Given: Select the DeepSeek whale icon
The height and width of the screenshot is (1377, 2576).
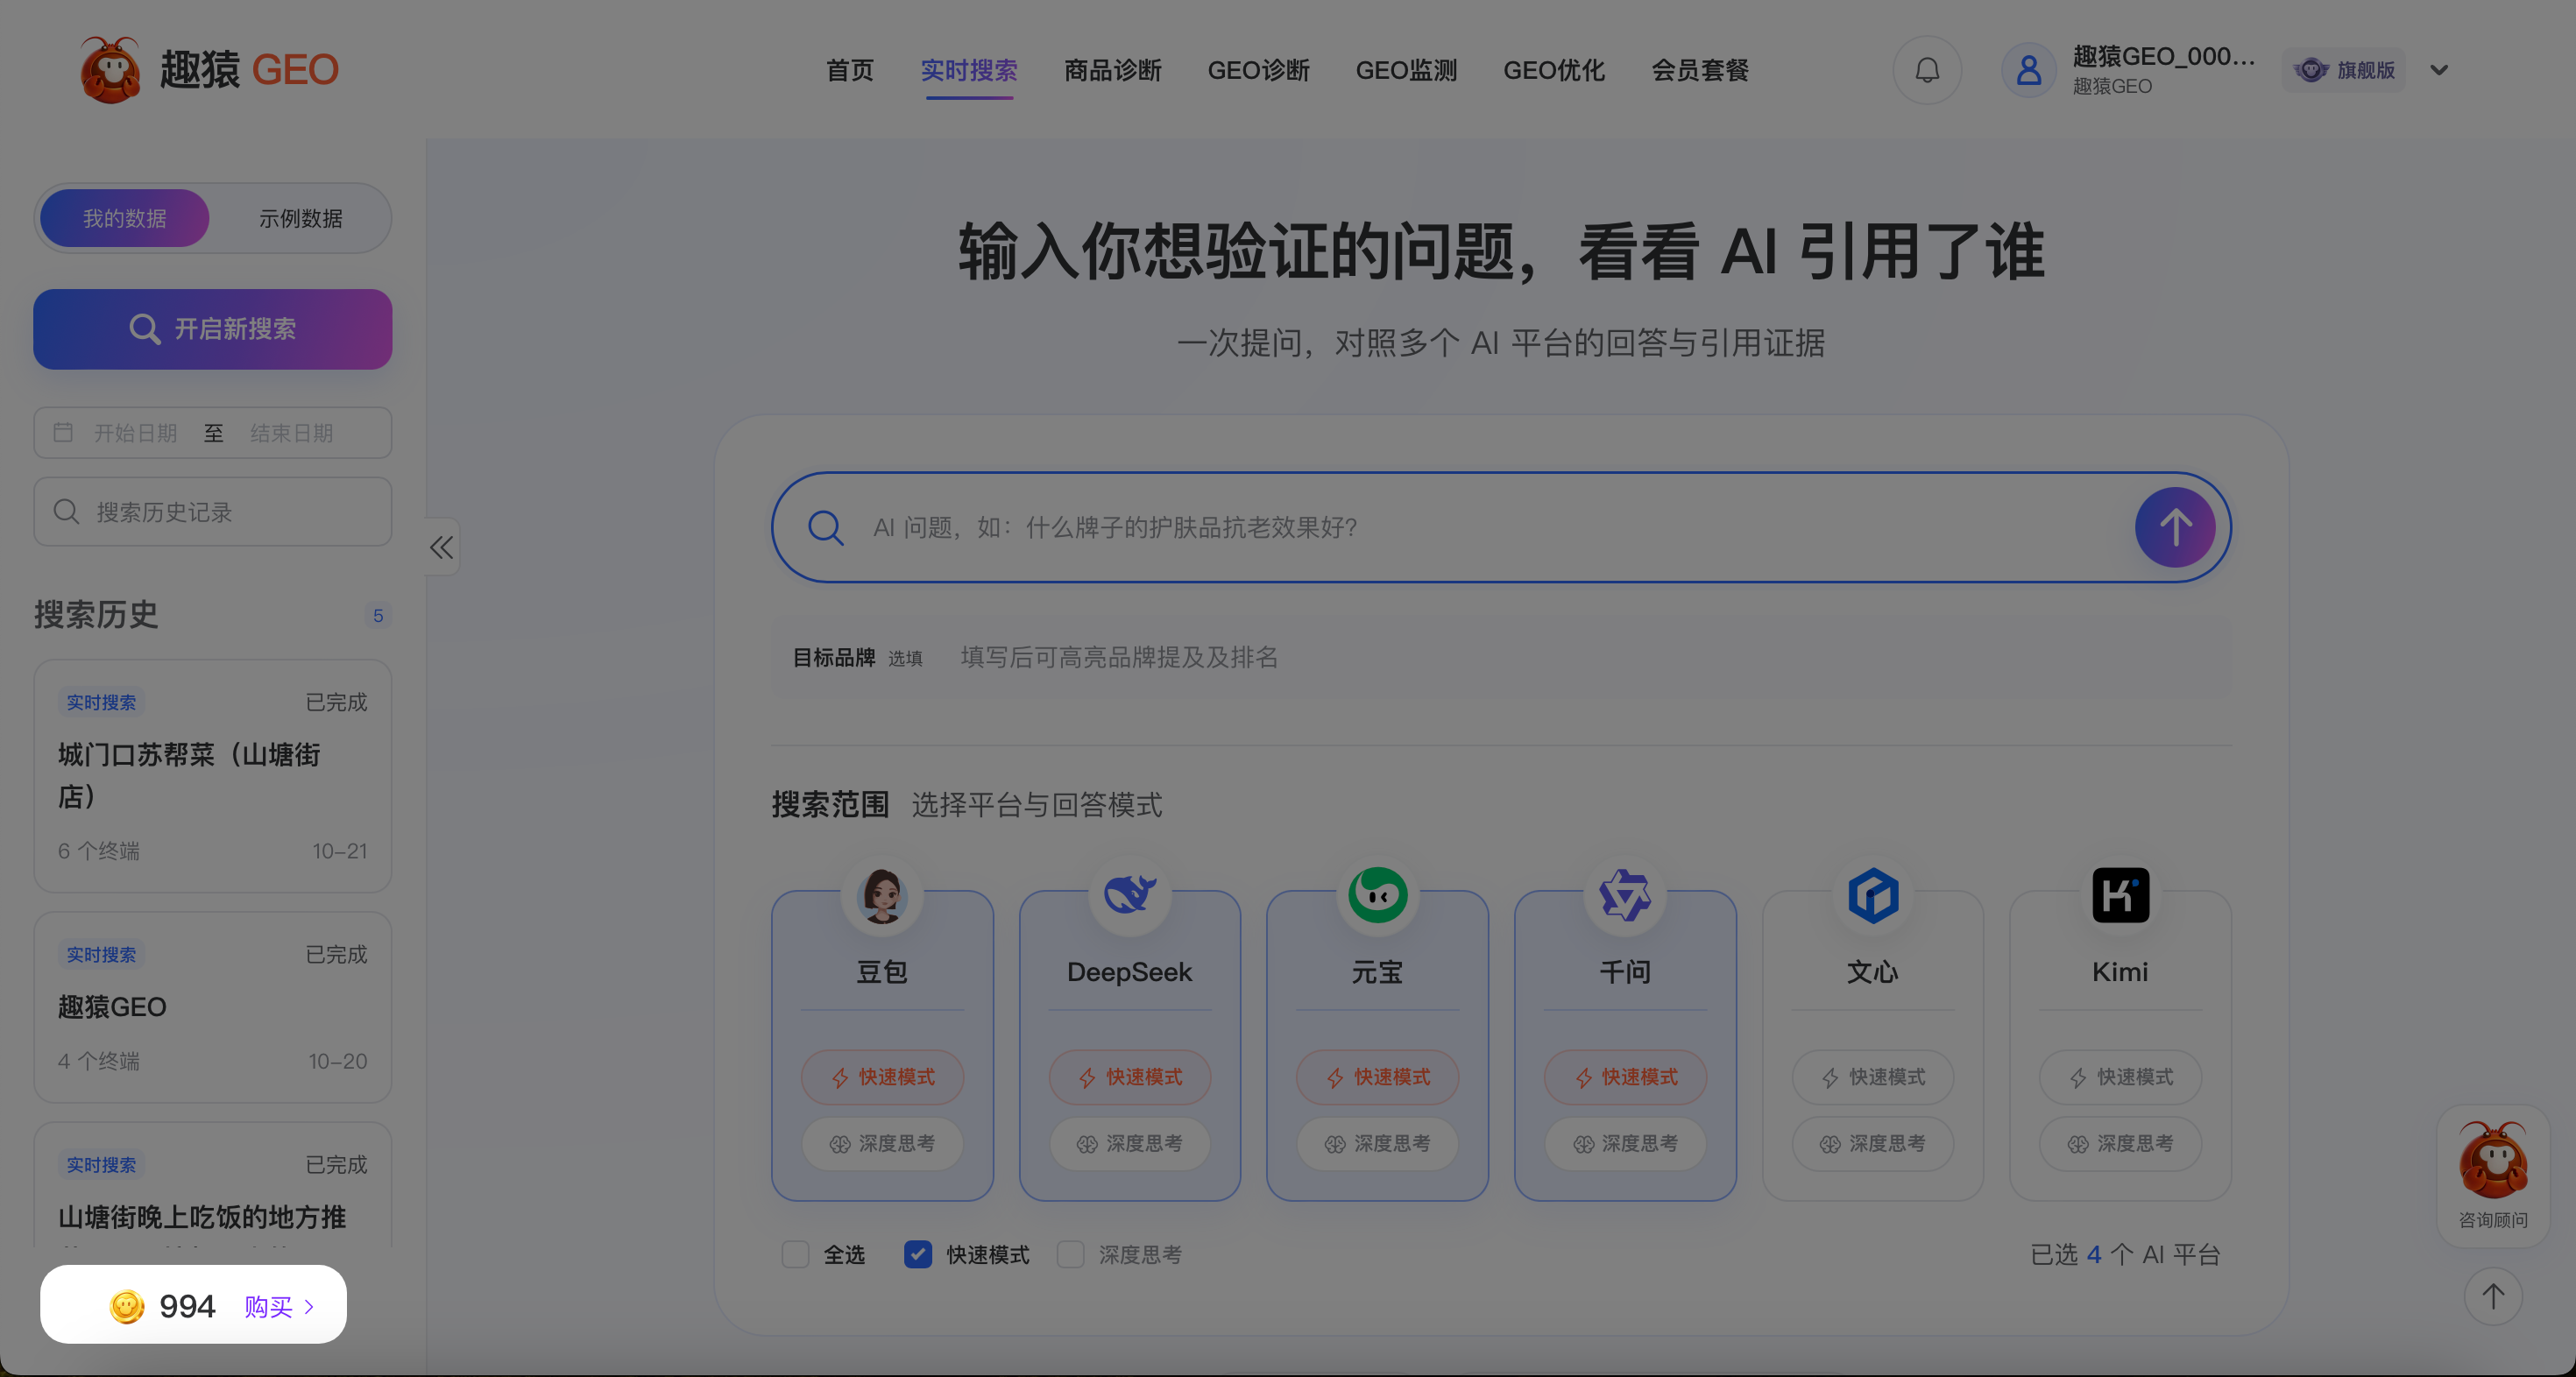Looking at the screenshot, I should coord(1129,895).
